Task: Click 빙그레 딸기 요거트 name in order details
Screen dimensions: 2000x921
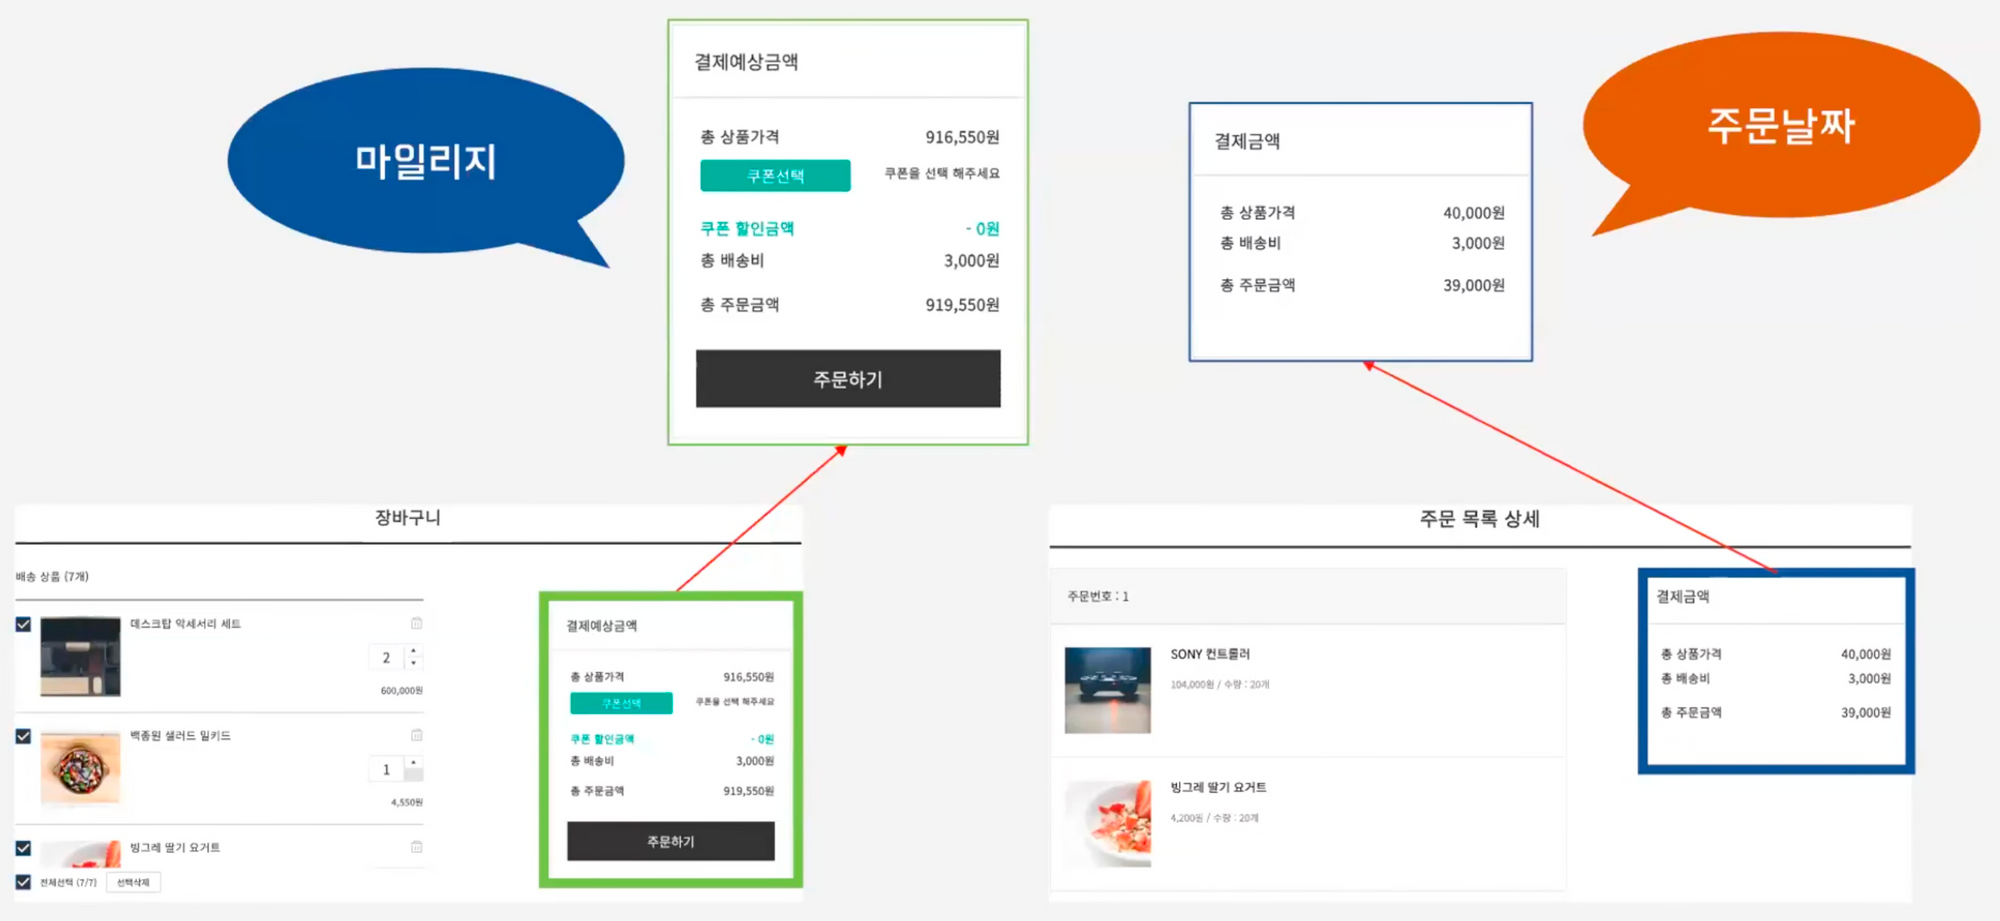Action: [x=1218, y=787]
